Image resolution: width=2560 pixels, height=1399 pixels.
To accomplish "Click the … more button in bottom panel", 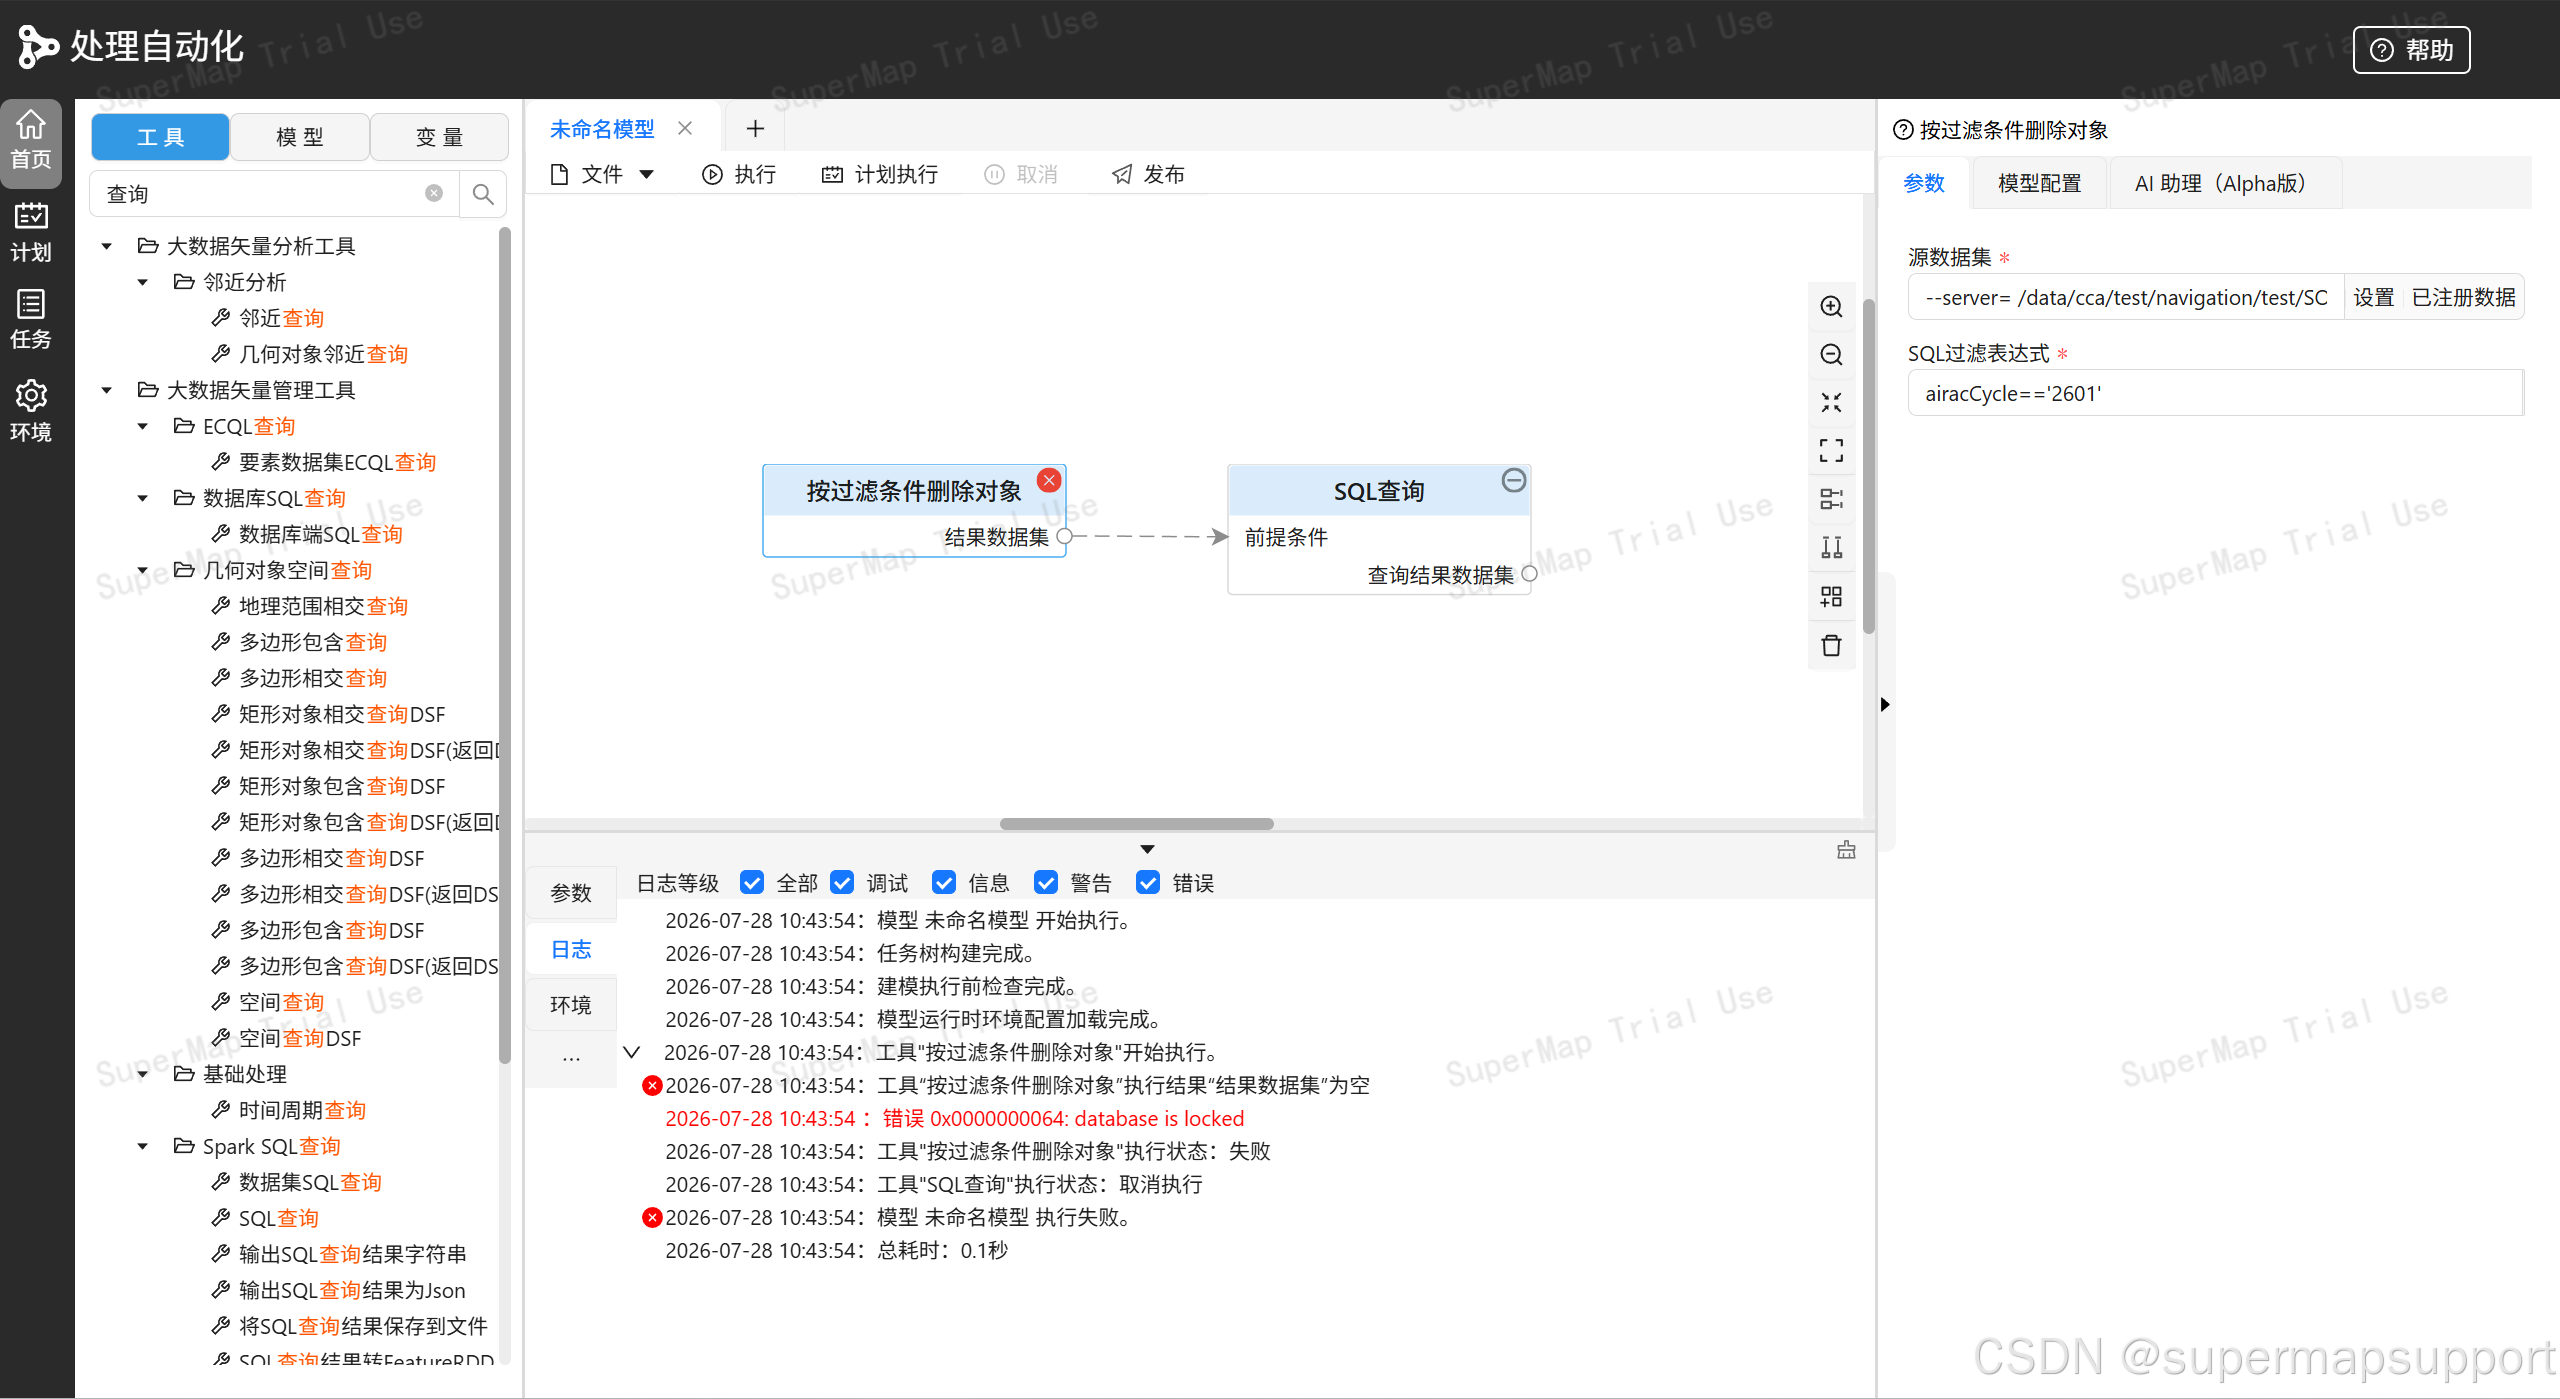I will click(x=571, y=1058).
